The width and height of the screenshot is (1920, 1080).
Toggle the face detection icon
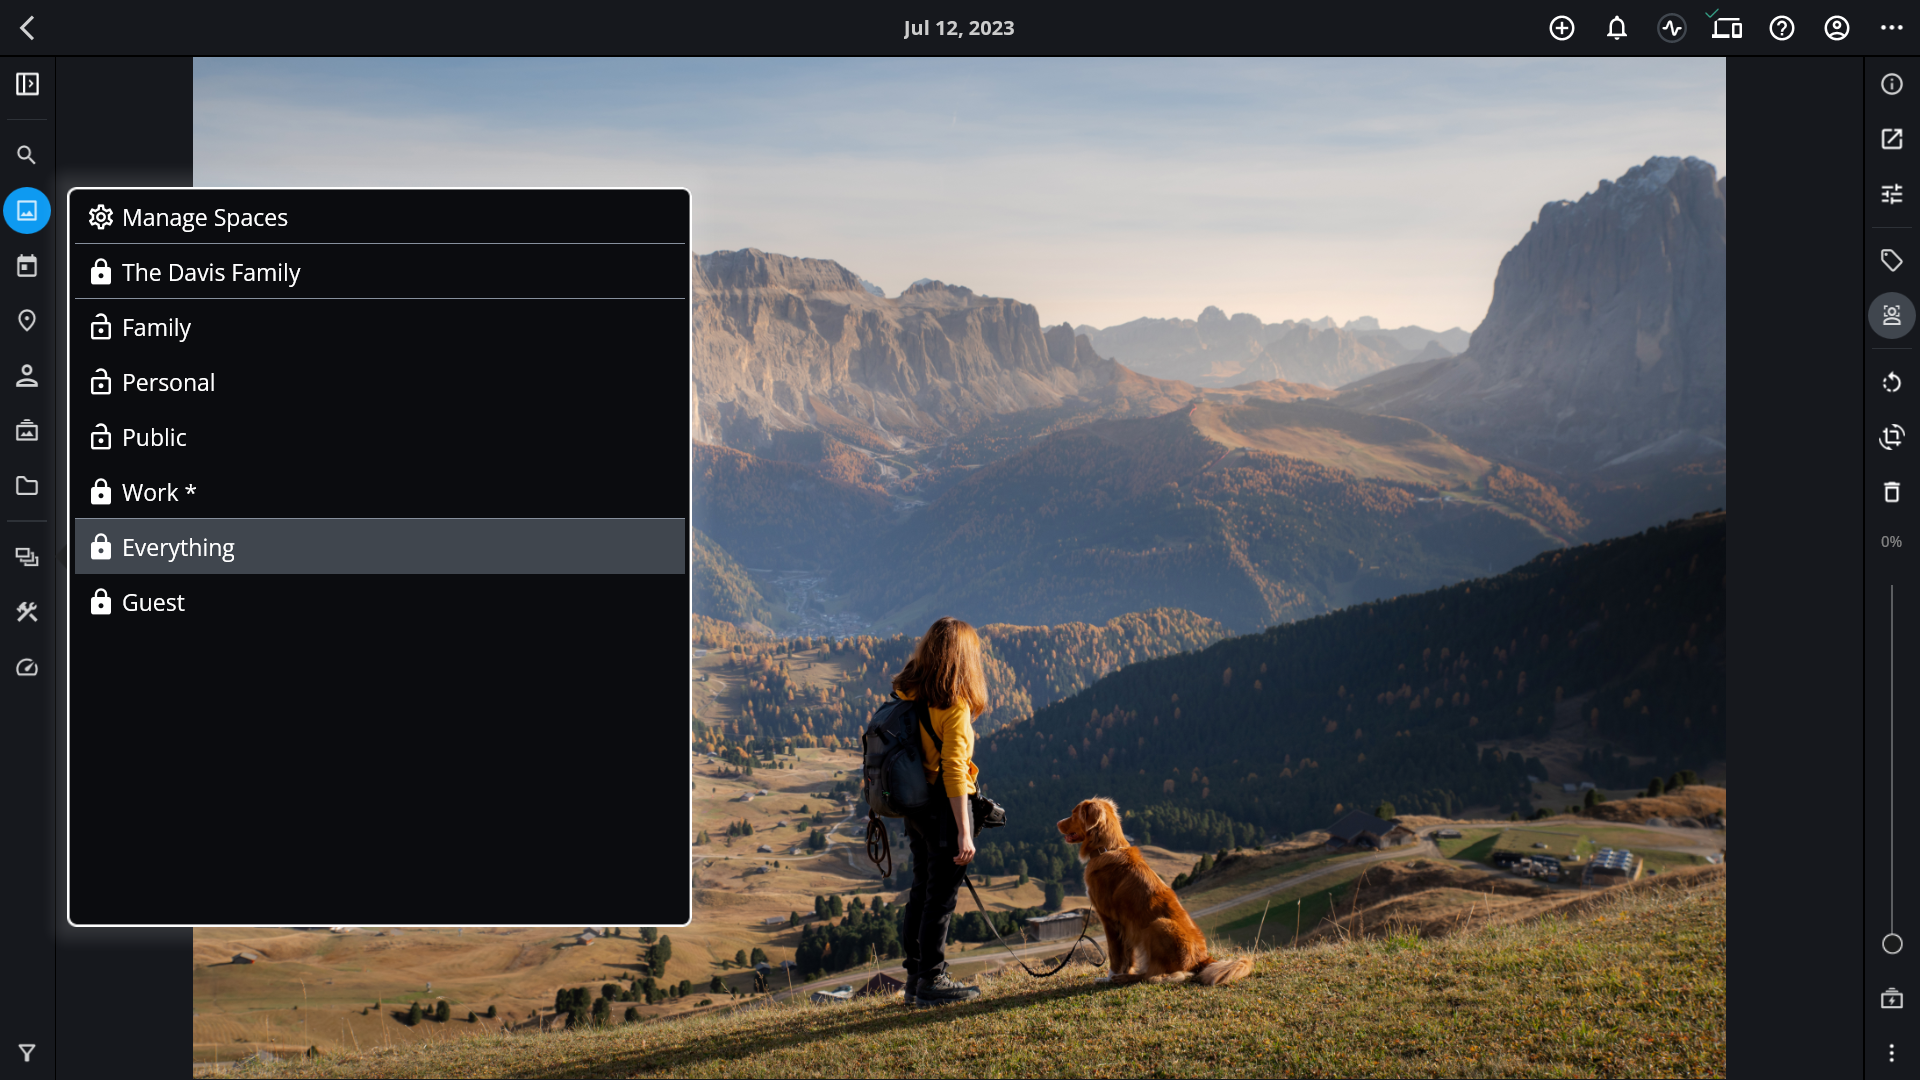click(x=1891, y=316)
